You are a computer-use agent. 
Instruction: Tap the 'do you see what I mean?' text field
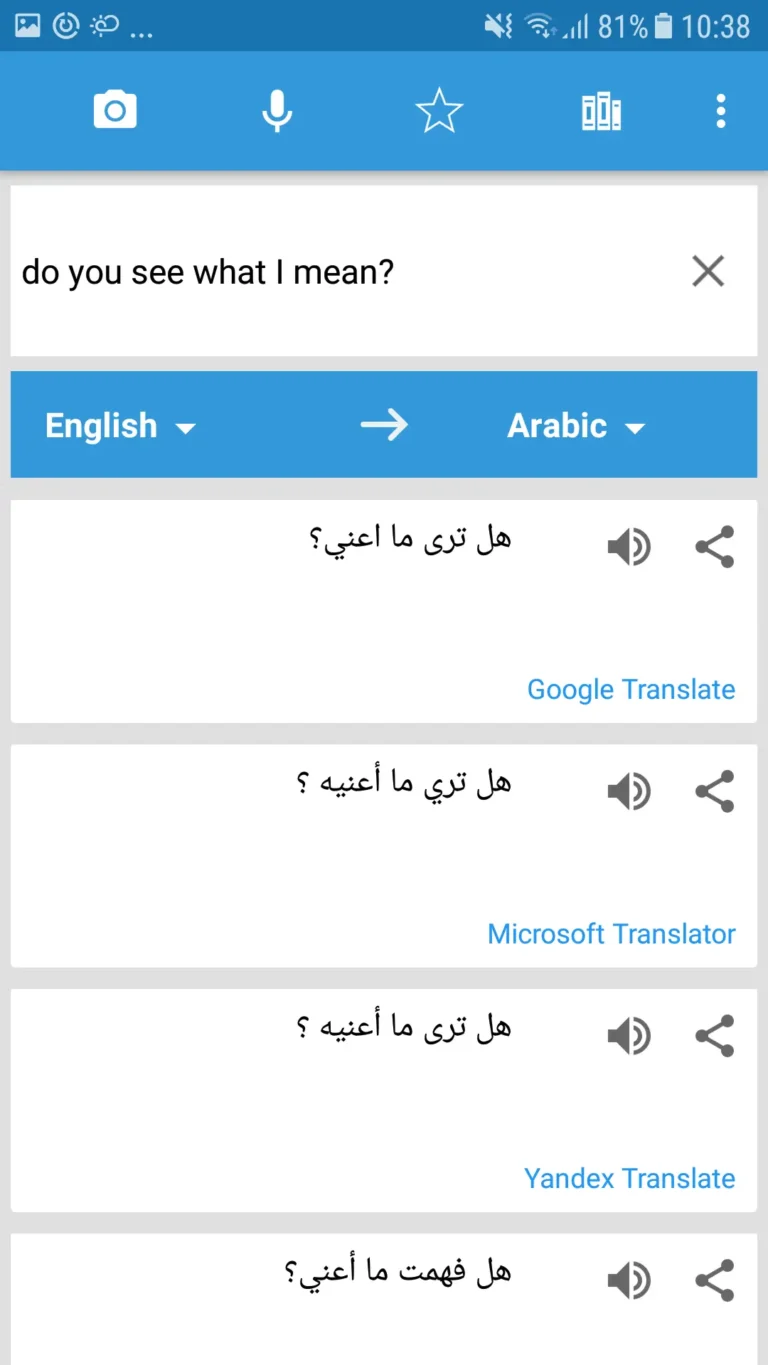(205, 271)
